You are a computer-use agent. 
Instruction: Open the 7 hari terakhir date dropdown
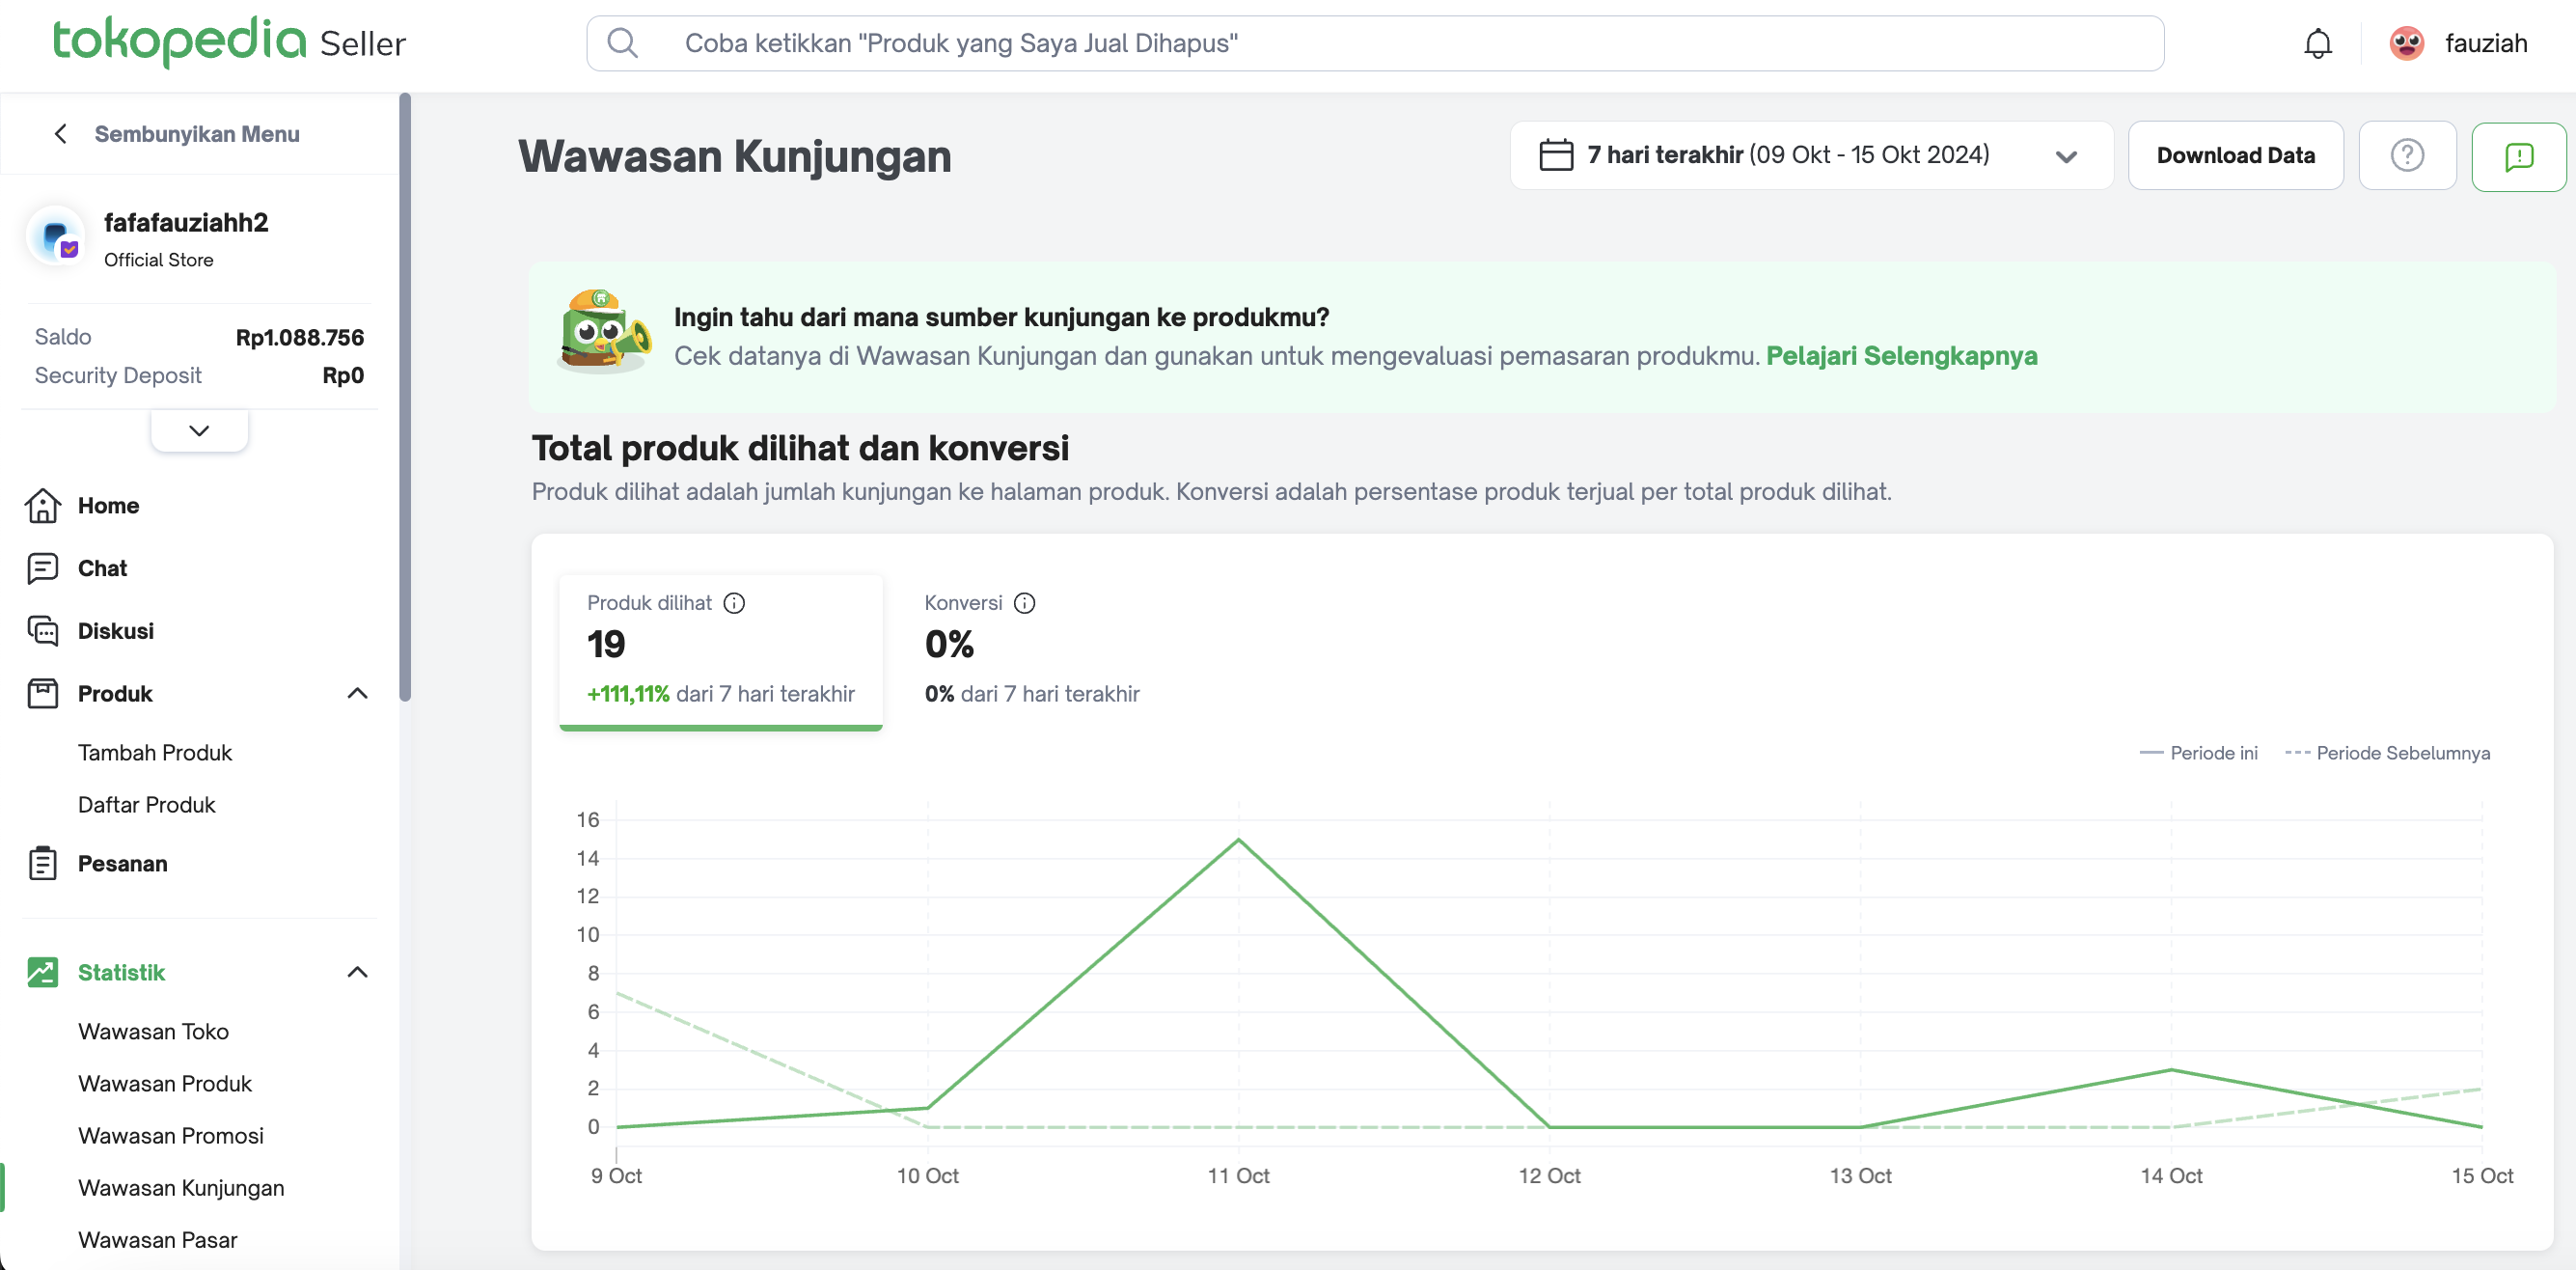1810,155
